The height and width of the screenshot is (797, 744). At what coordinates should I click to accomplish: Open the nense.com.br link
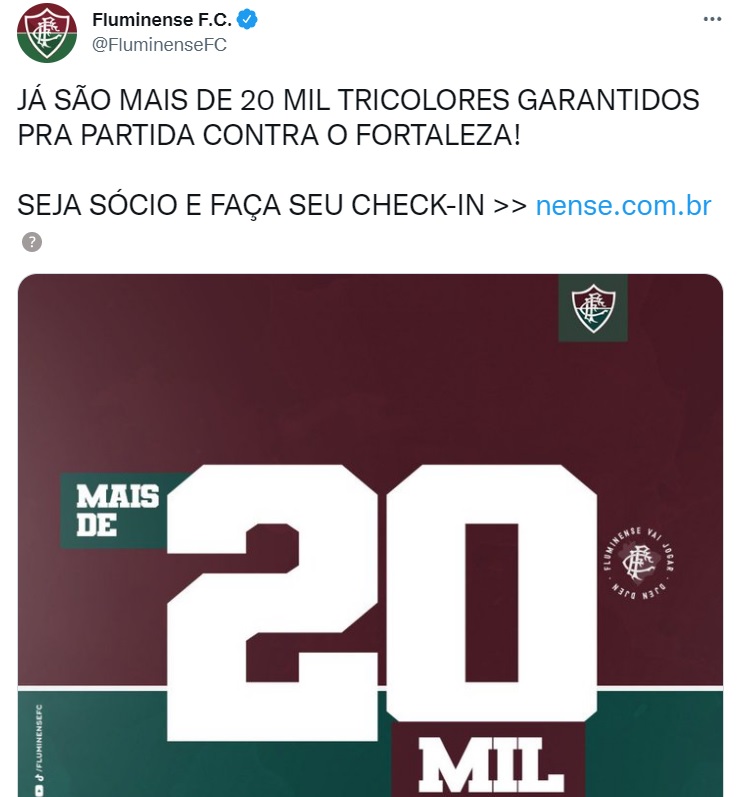point(623,205)
